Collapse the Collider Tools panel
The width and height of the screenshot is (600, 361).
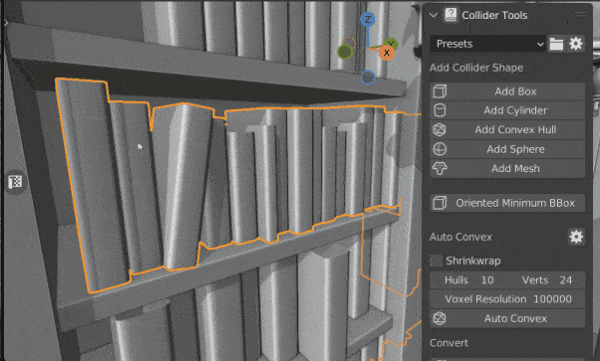pos(434,15)
